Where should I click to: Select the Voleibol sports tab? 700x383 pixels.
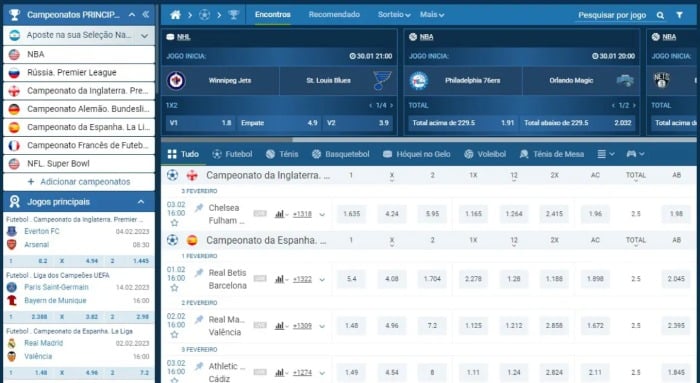[485, 154]
